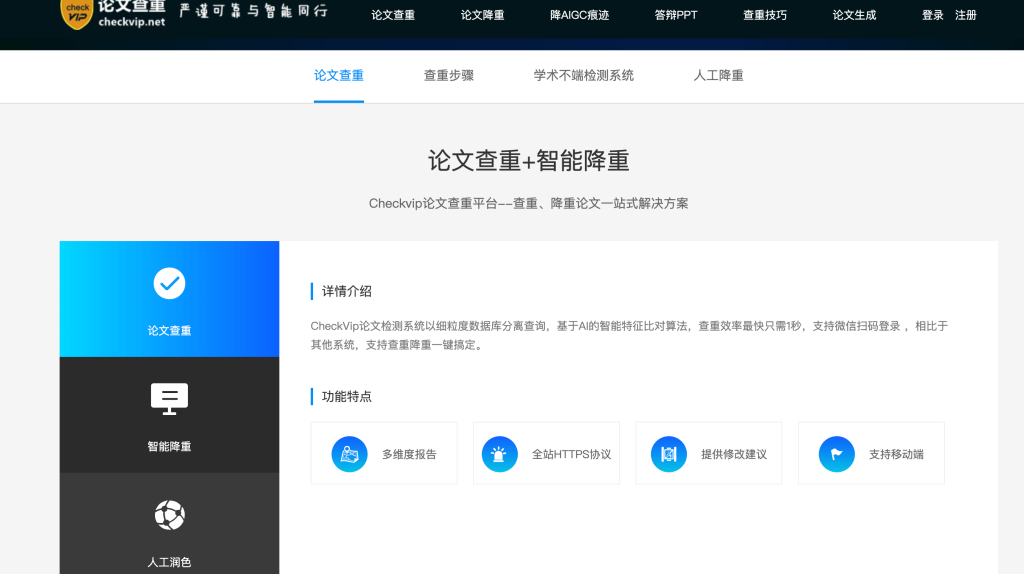Switch to the 人工降重 tab
This screenshot has height=574, width=1024.
click(x=719, y=76)
